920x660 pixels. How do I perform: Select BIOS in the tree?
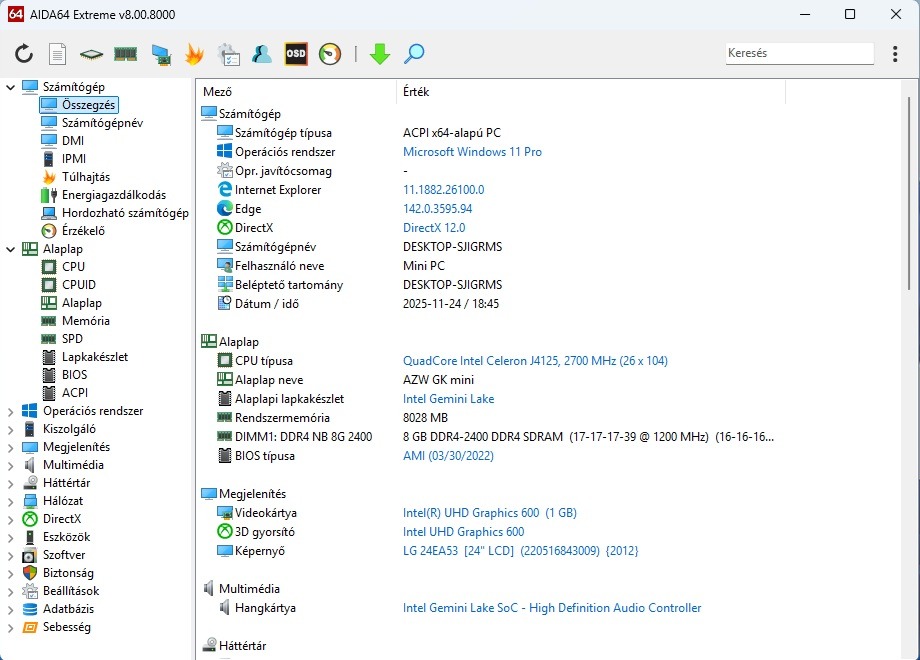pyautogui.click(x=65, y=375)
